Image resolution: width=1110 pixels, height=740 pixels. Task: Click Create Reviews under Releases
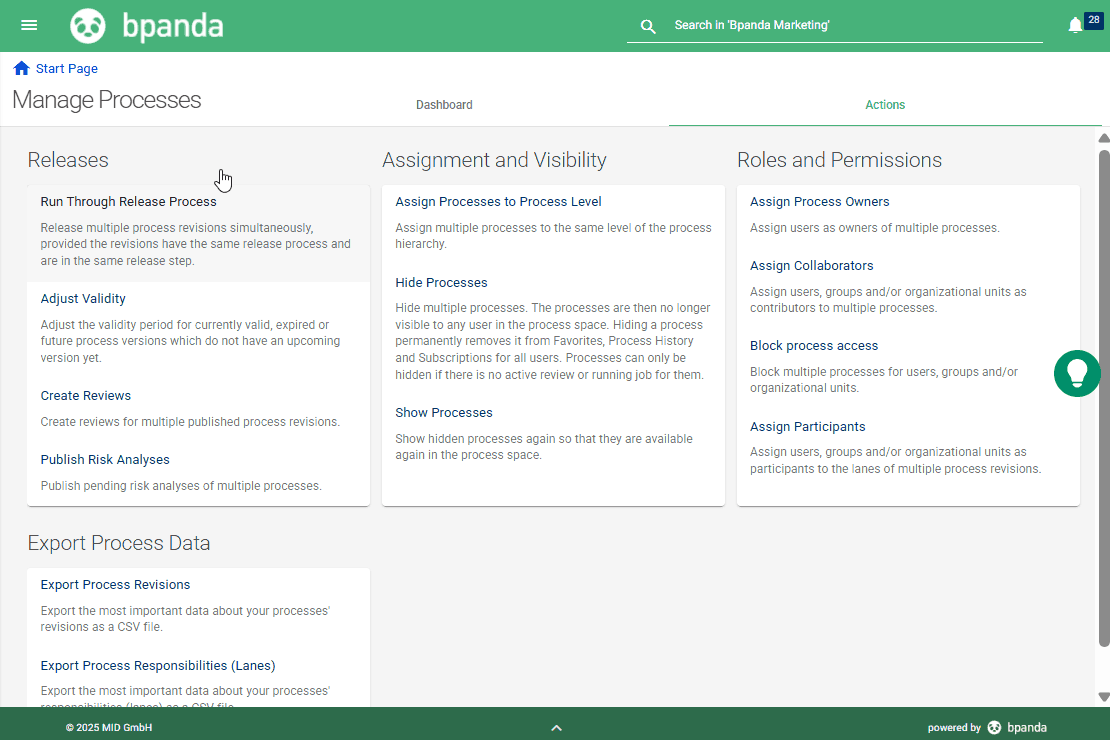click(x=86, y=395)
